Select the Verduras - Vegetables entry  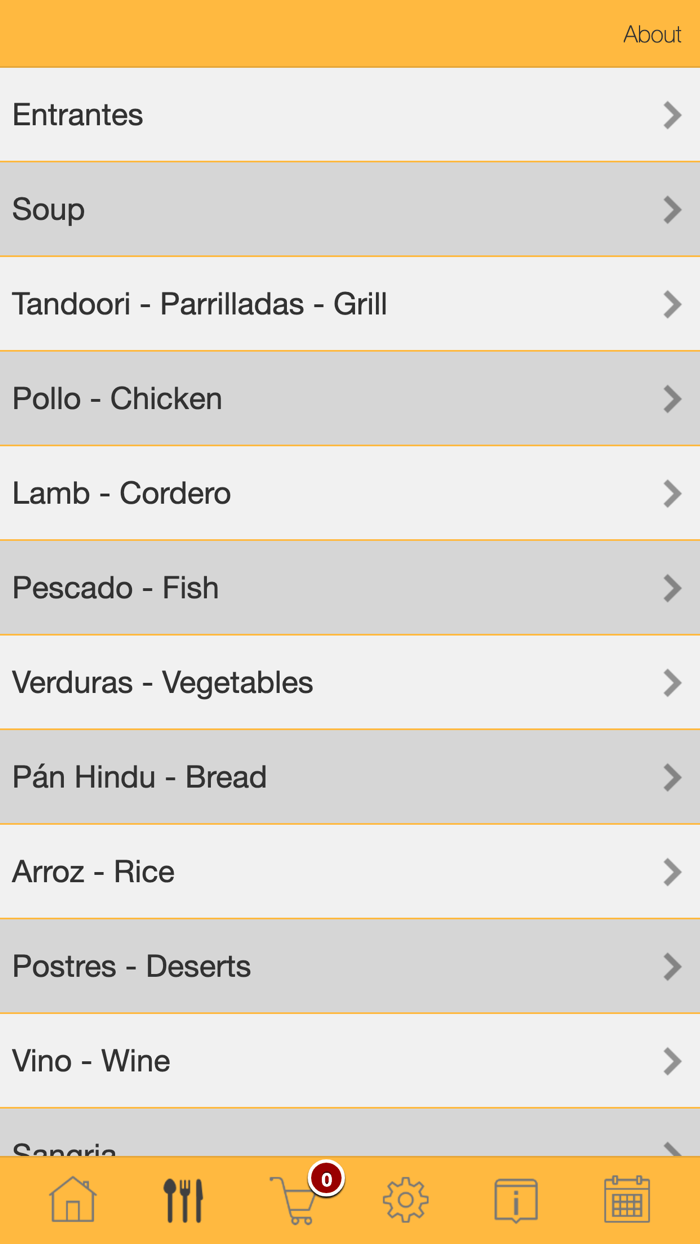click(350, 682)
